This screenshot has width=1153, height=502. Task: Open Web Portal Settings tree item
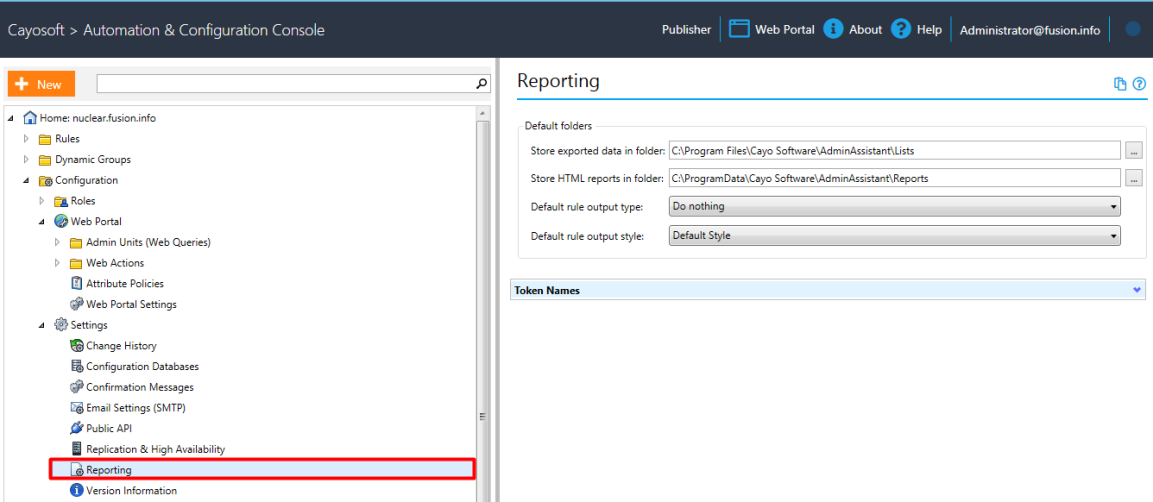coord(132,304)
